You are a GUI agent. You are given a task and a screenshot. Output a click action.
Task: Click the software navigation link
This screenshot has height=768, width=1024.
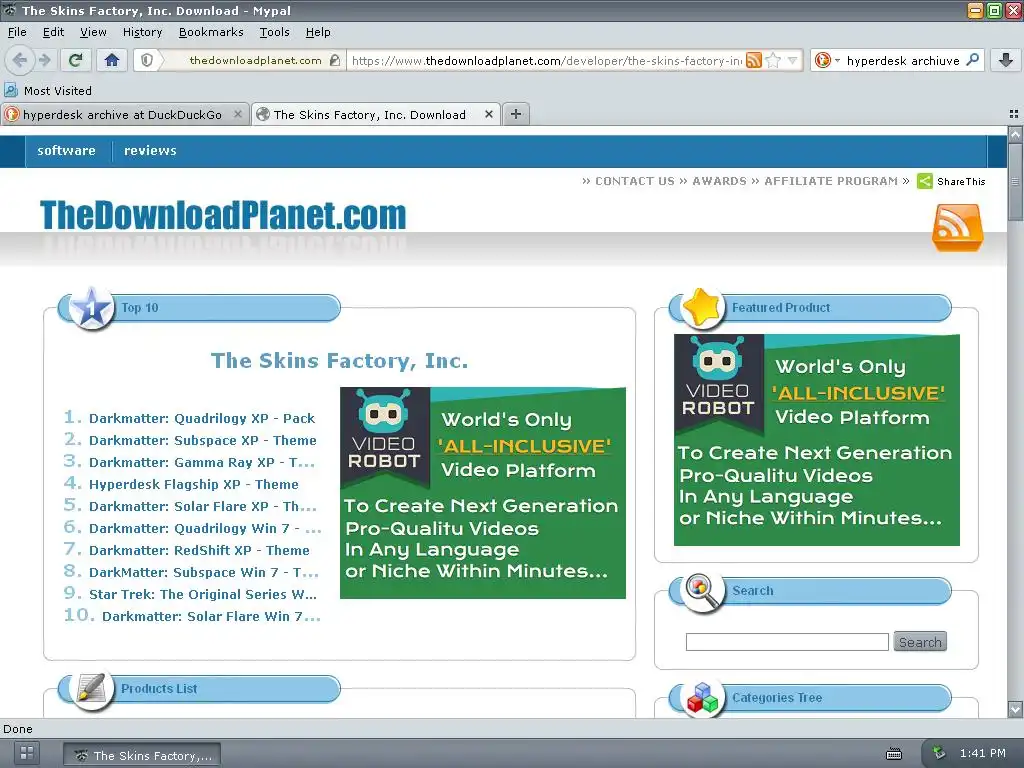(x=66, y=151)
